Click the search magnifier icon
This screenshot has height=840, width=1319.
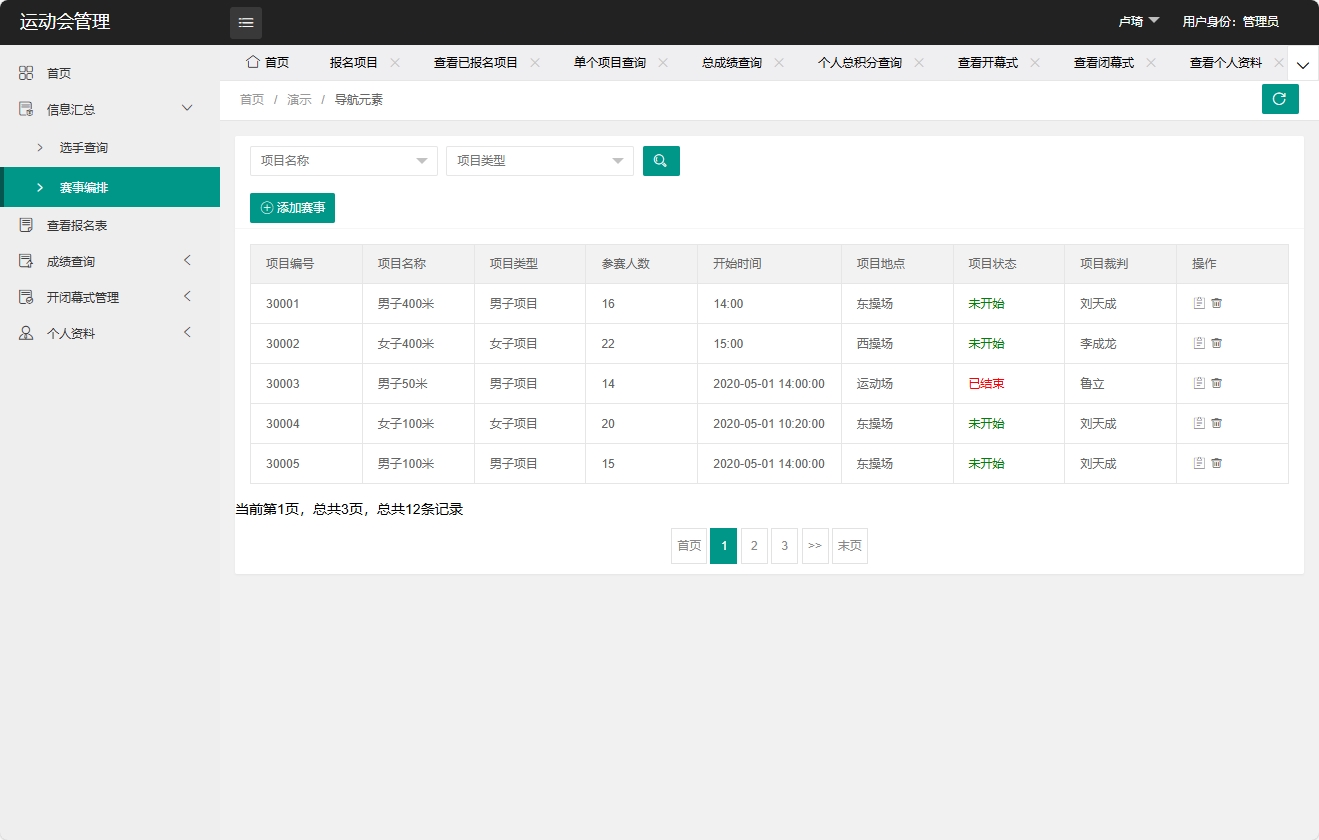[x=661, y=160]
